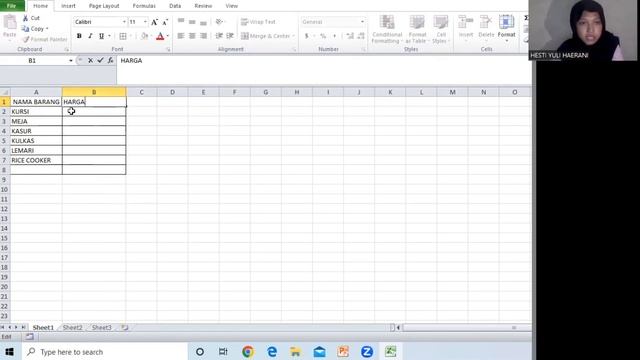Increase font size with Grow Font

point(154,22)
